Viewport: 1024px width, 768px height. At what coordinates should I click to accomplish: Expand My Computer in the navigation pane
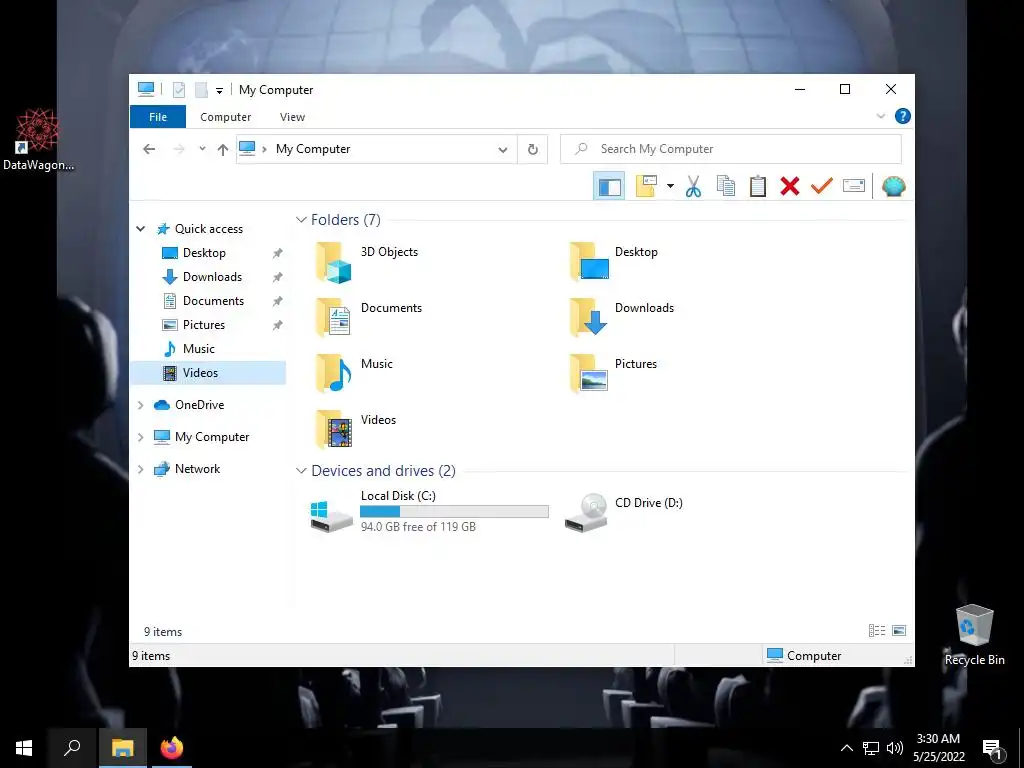click(140, 437)
